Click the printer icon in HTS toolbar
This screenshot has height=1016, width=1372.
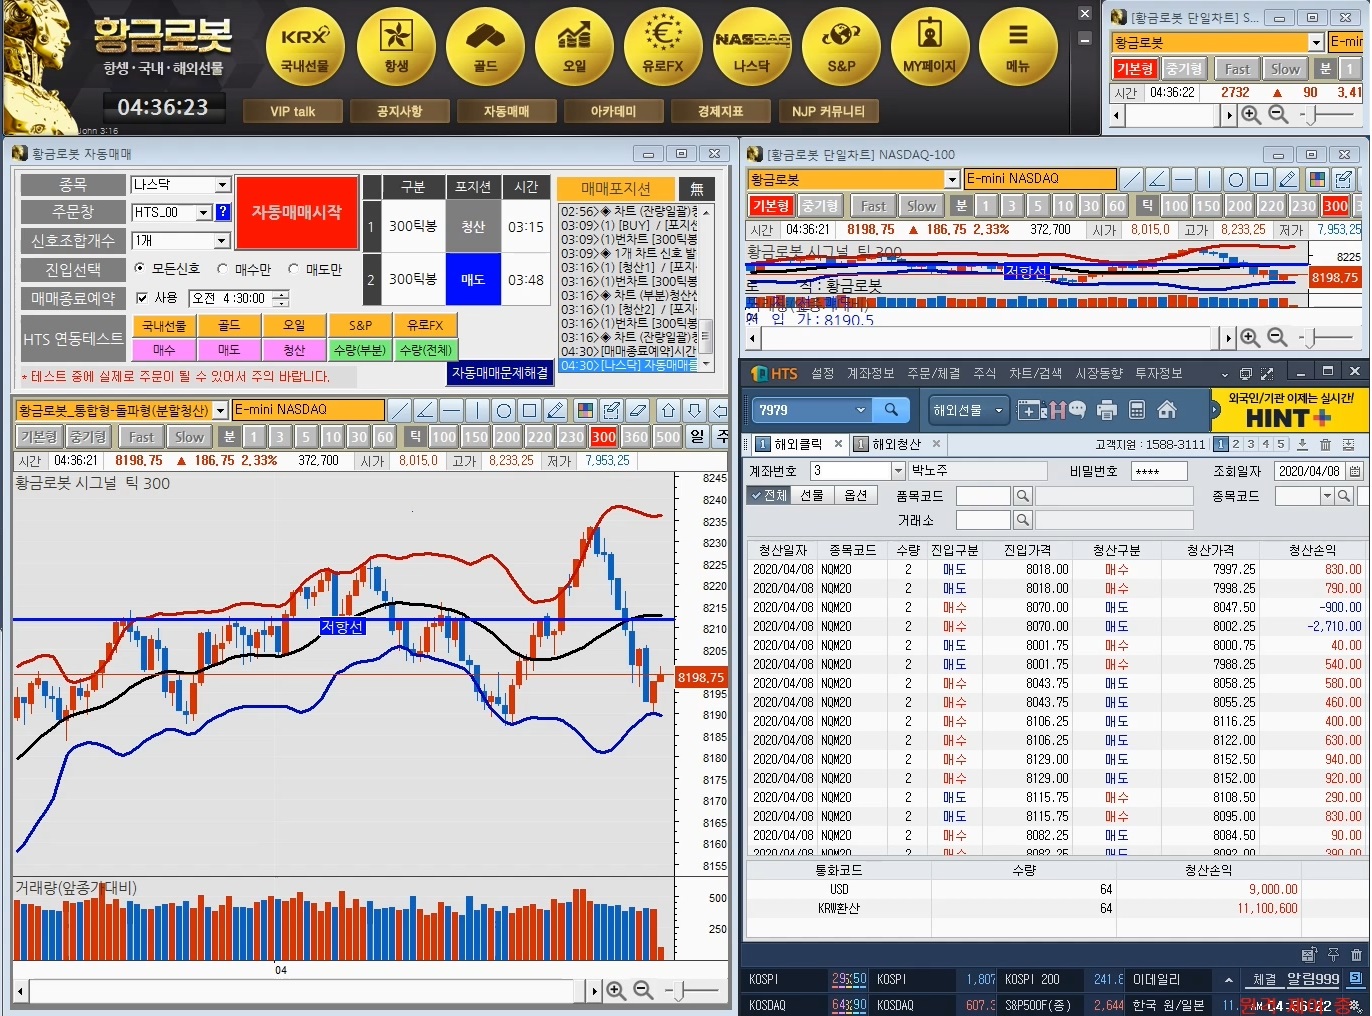tap(1106, 410)
